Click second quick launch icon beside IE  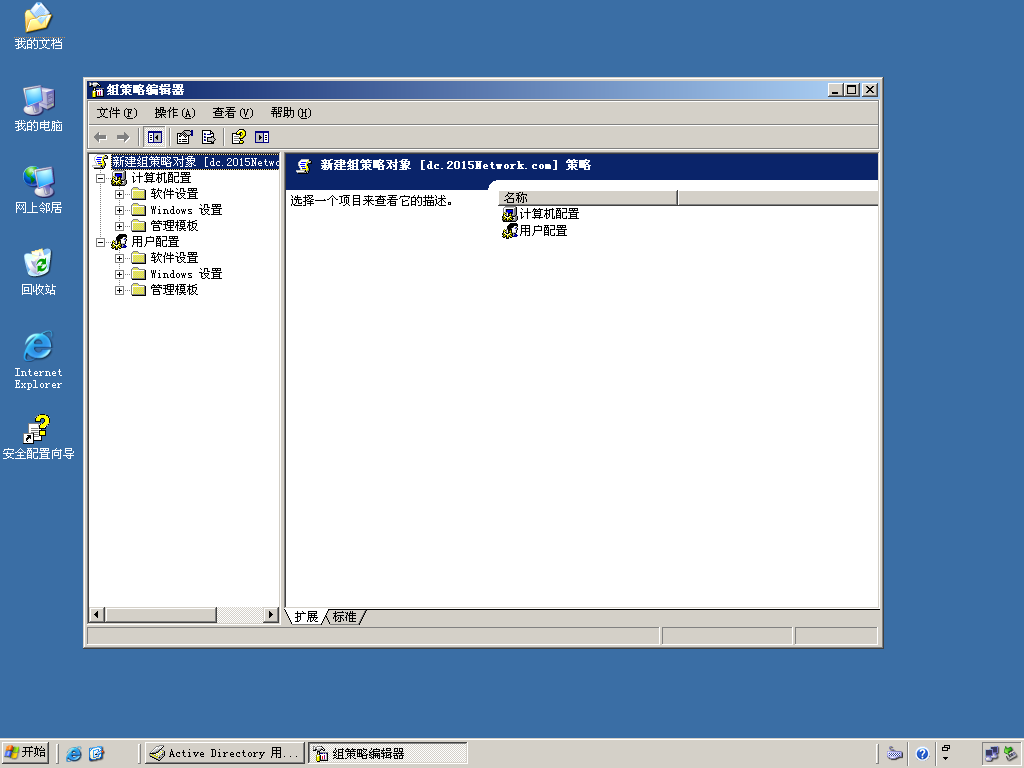coord(97,754)
